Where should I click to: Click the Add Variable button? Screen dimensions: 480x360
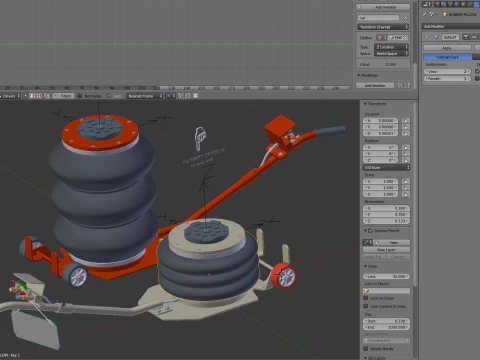[383, 7]
